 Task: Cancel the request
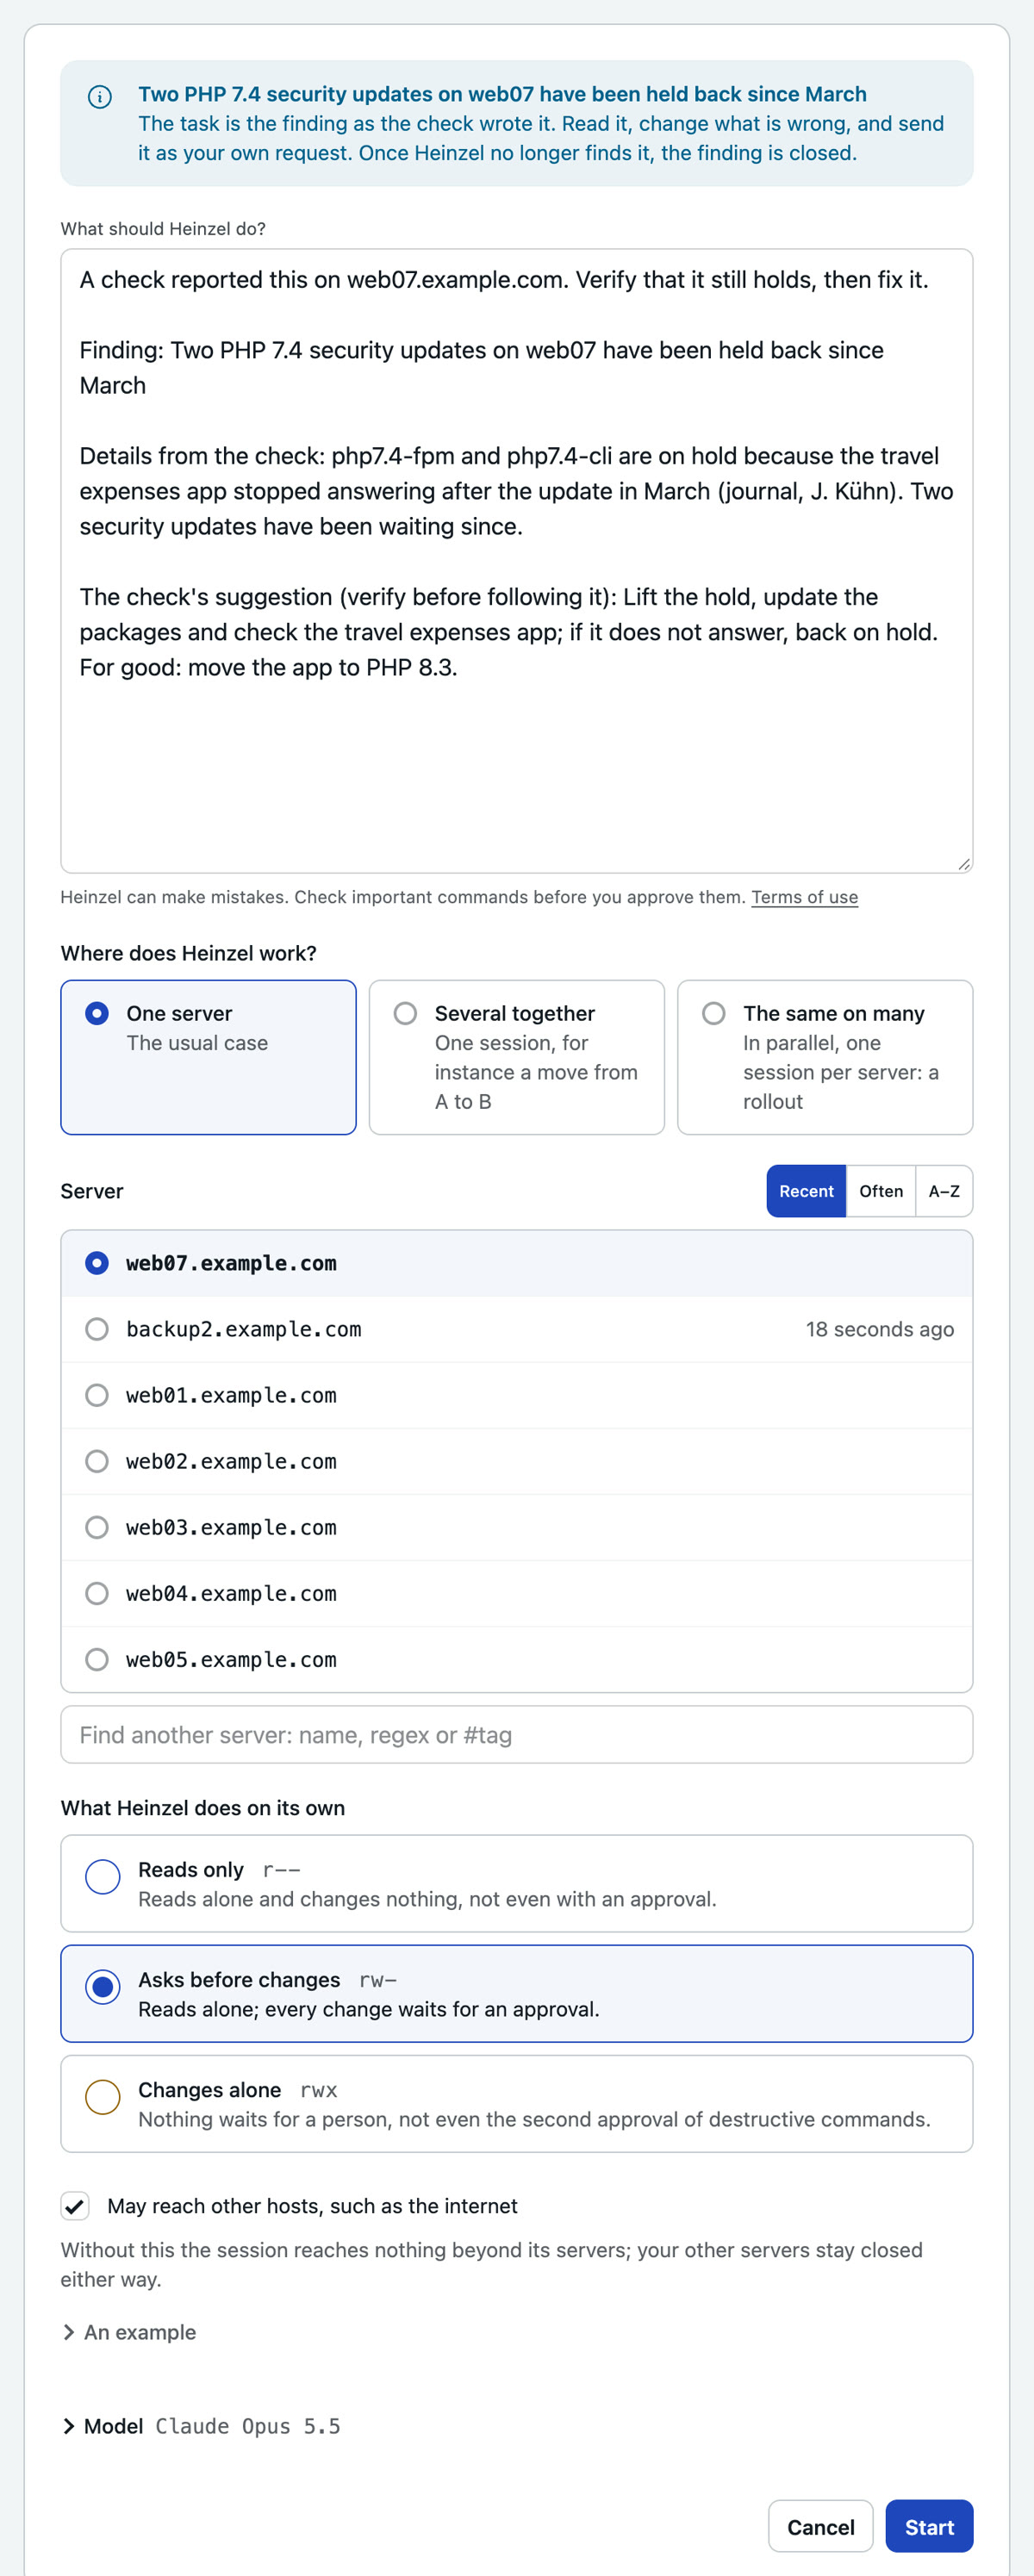point(820,2527)
